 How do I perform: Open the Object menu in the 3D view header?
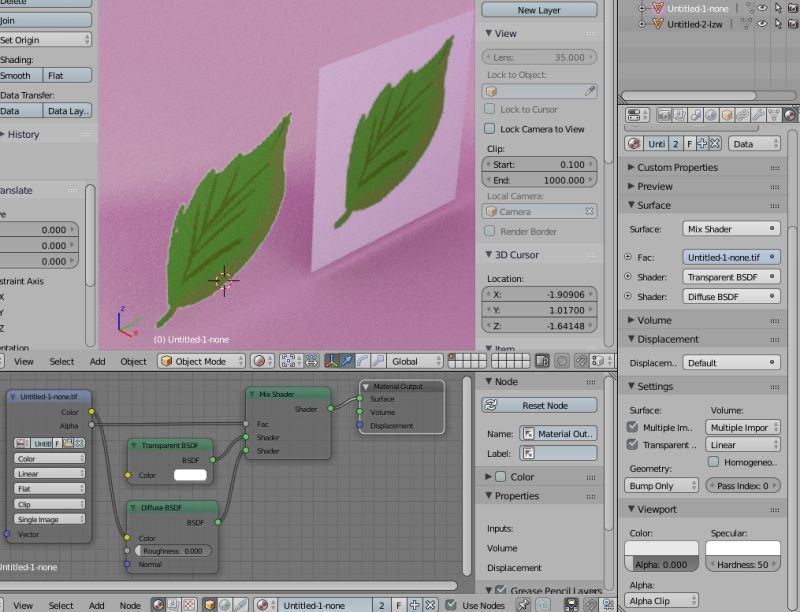[x=134, y=361]
